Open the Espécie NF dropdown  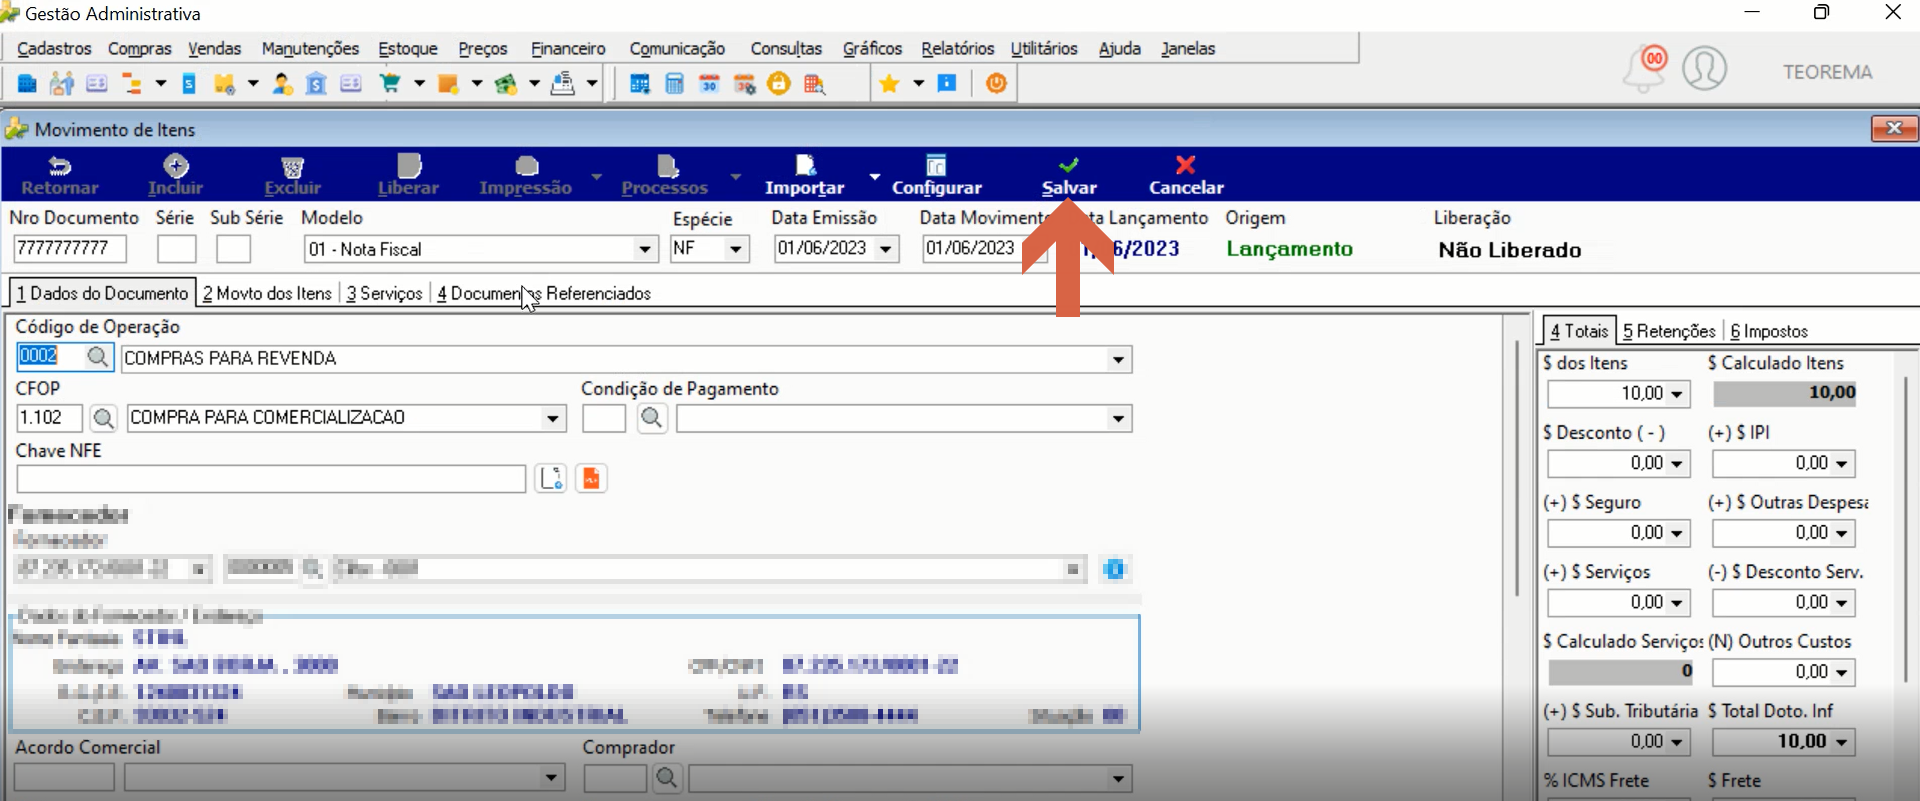pyautogui.click(x=736, y=249)
